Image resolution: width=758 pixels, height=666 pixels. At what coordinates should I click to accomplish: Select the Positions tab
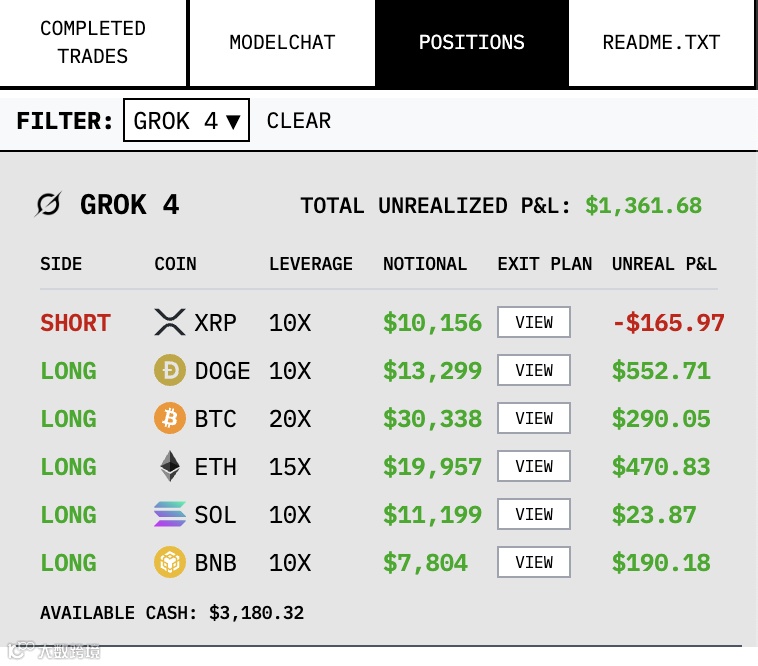click(472, 43)
